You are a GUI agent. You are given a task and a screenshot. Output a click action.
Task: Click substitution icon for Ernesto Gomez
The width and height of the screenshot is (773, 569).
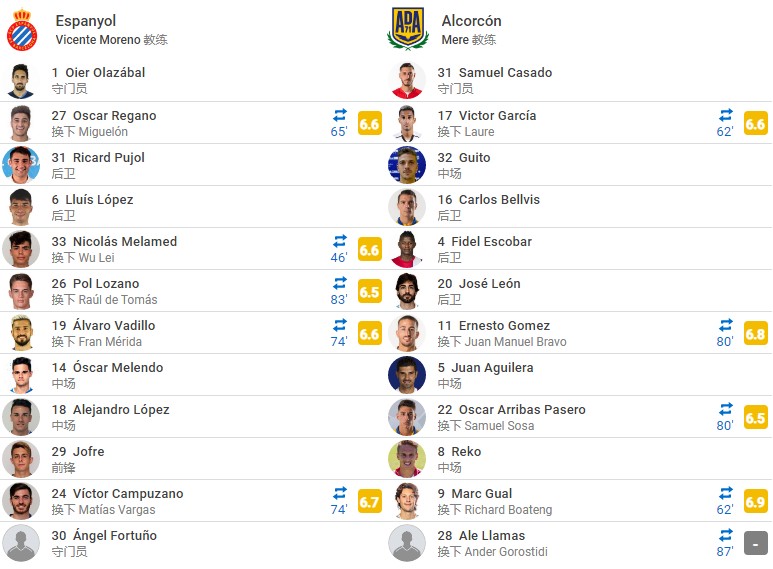[726, 325]
